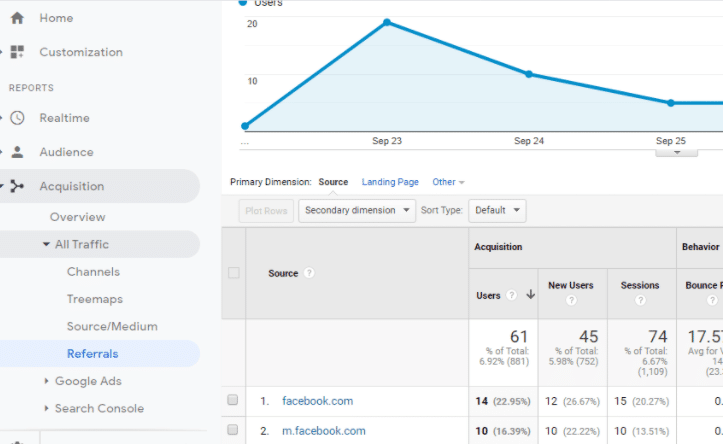
Task: Open the Audience reports
Action: click(x=66, y=152)
